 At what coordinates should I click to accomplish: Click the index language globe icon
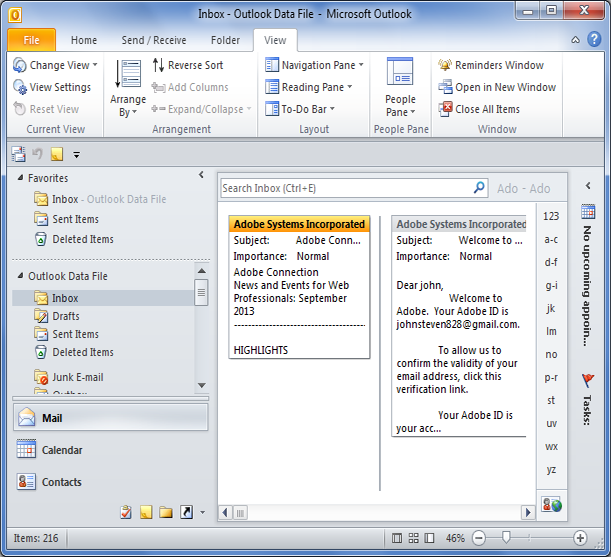(x=552, y=504)
